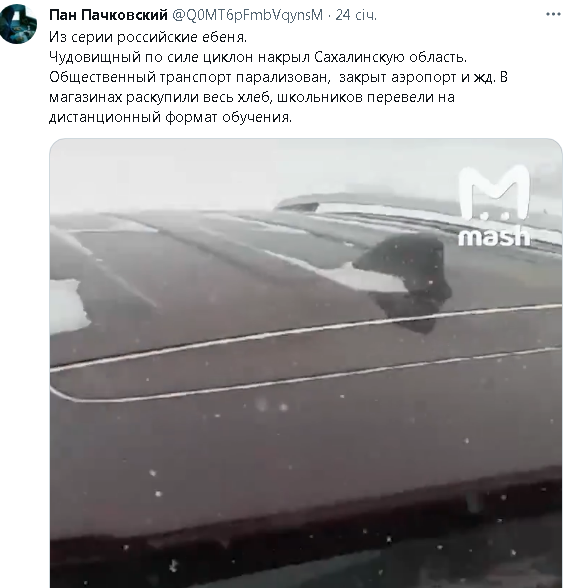576x588 pixels.
Task: Click the words 'Сахалинскую область' in tweet
Action: point(390,57)
